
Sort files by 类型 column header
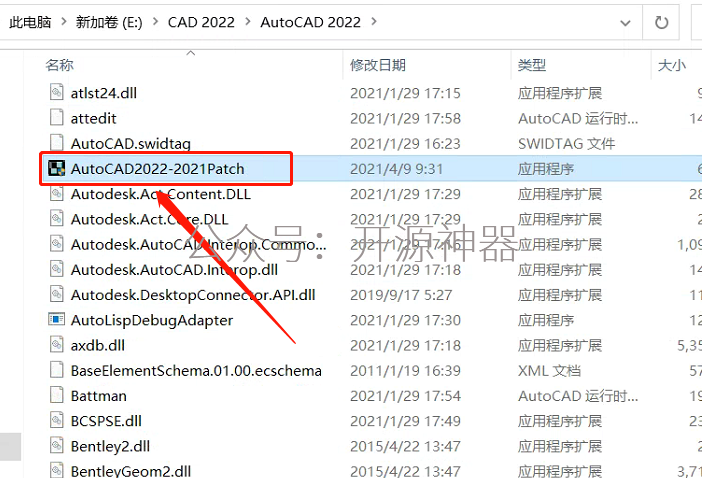(532, 65)
